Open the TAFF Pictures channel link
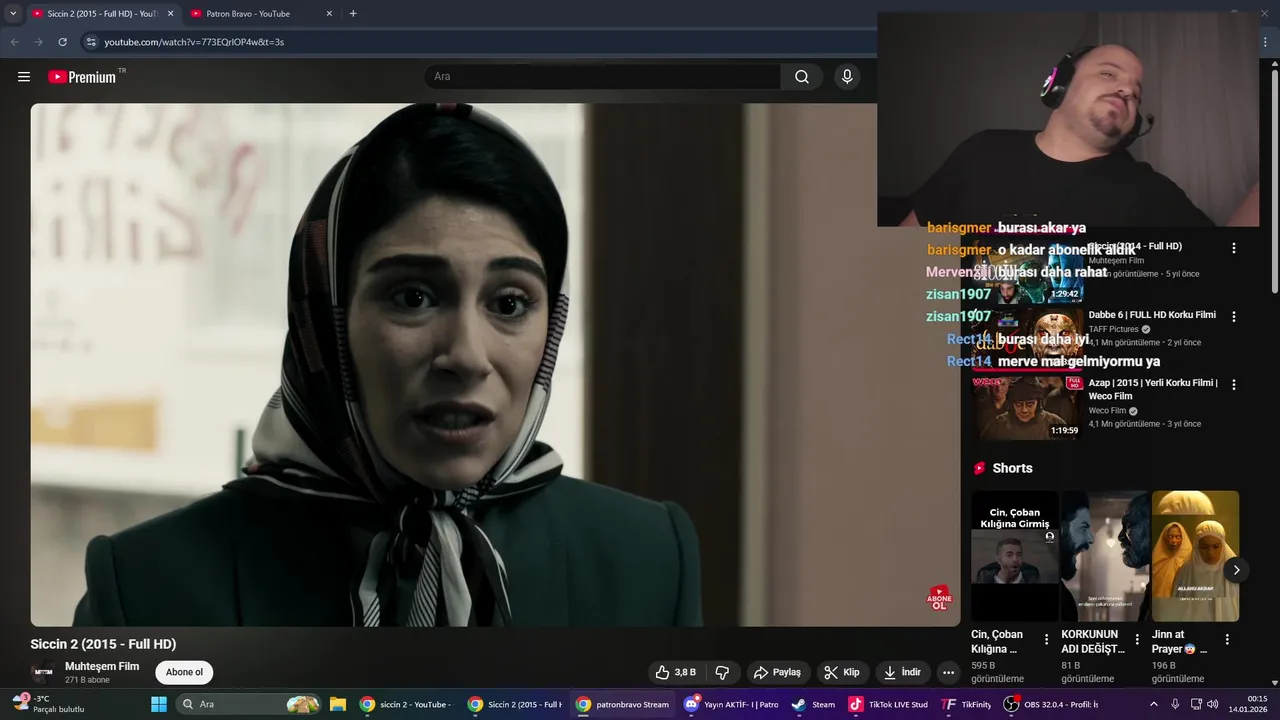Image resolution: width=1280 pixels, height=720 pixels. click(x=1113, y=329)
